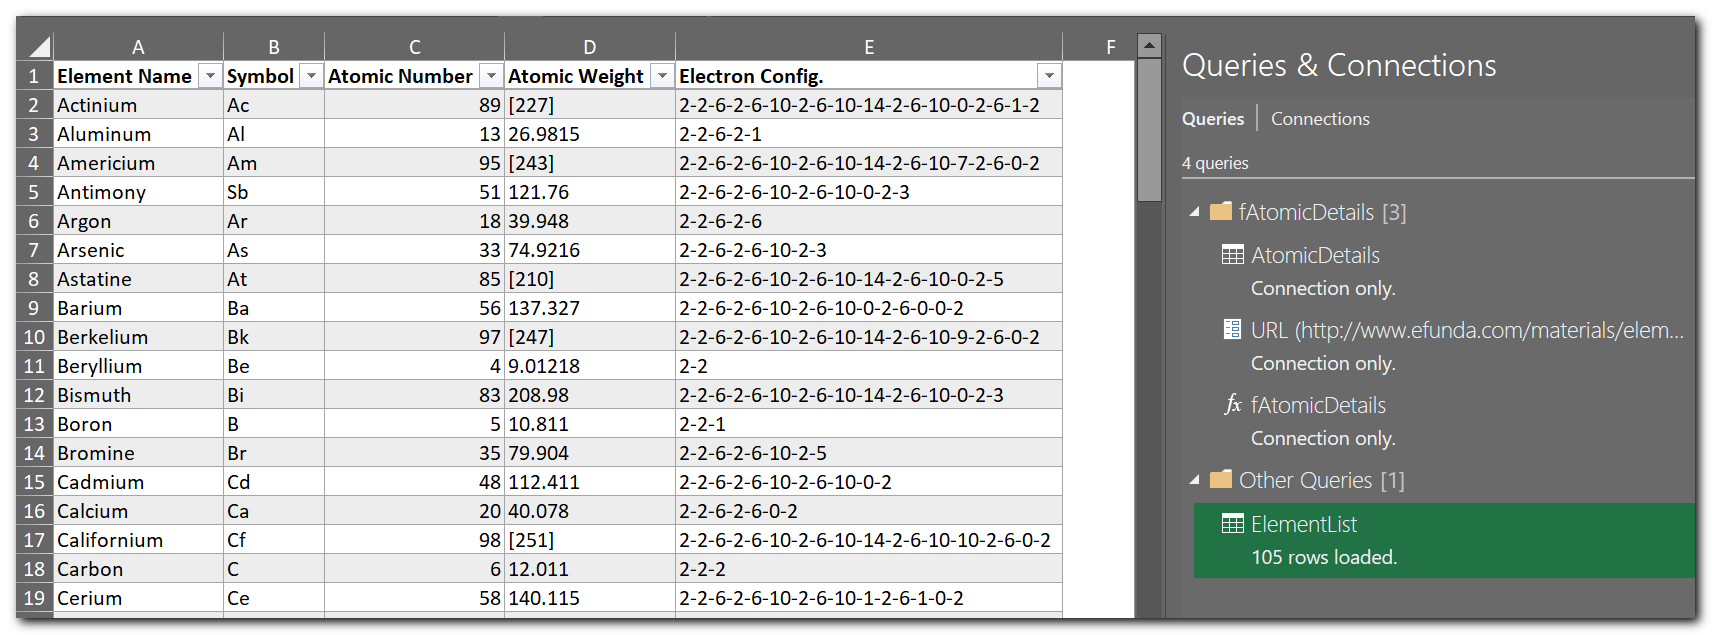This screenshot has height=635, width=1712.
Task: Open the Atomic Number filter dropdown
Action: pyautogui.click(x=491, y=76)
